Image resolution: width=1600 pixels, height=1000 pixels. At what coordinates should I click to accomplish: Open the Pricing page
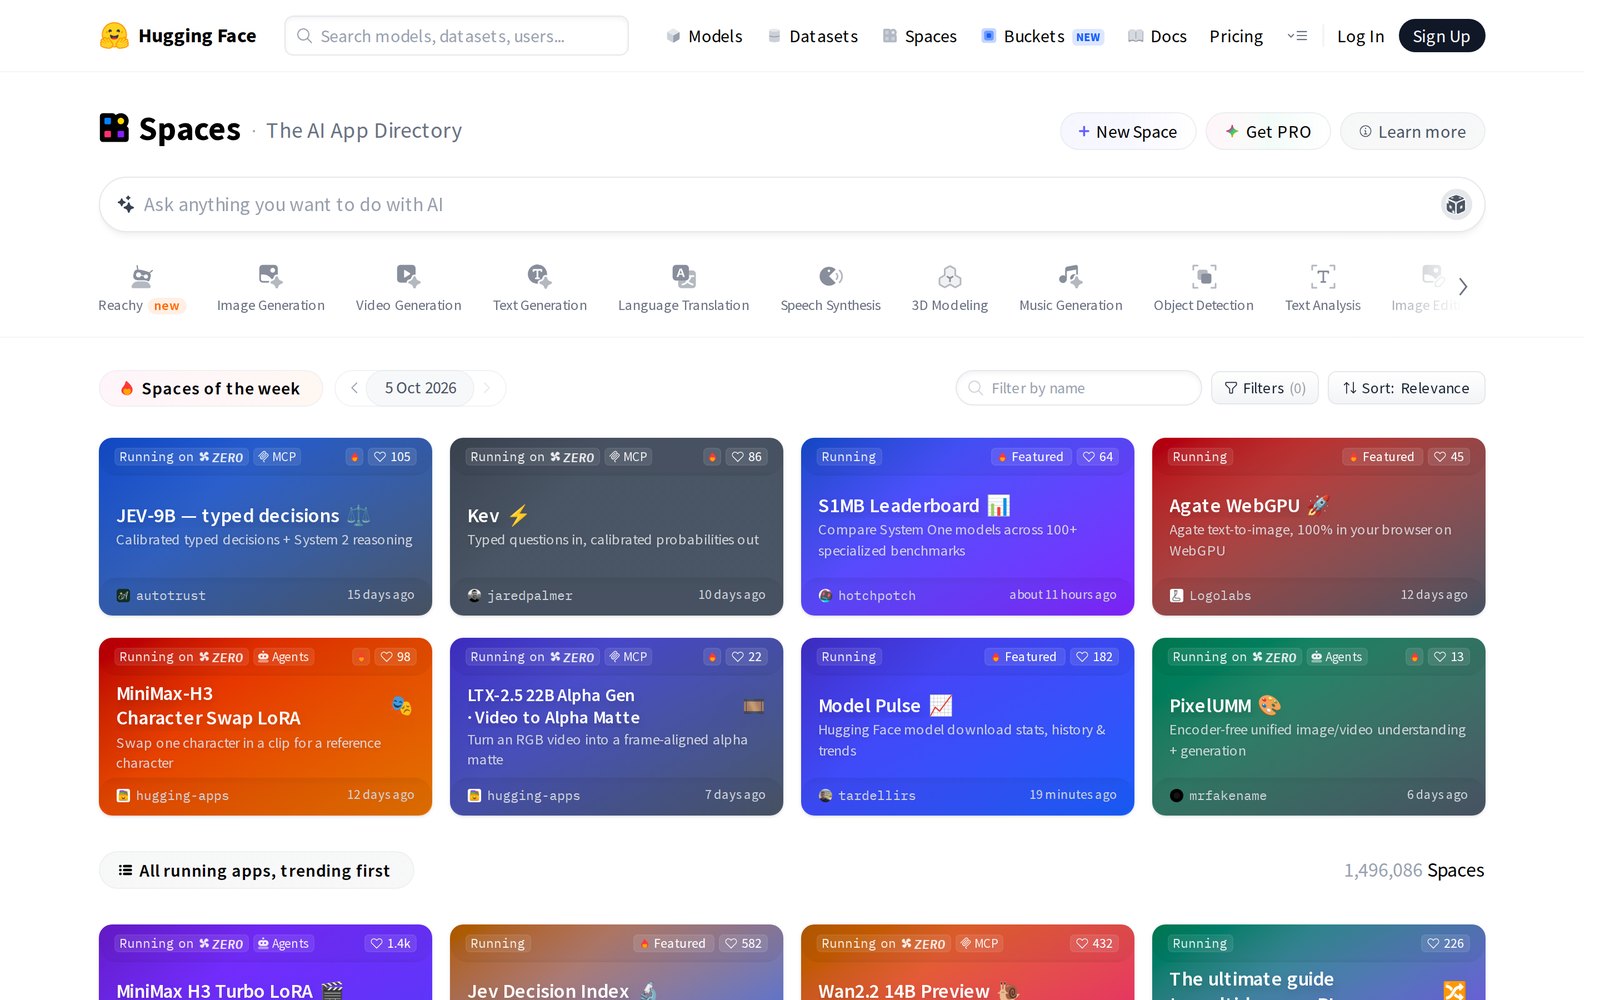tap(1236, 36)
